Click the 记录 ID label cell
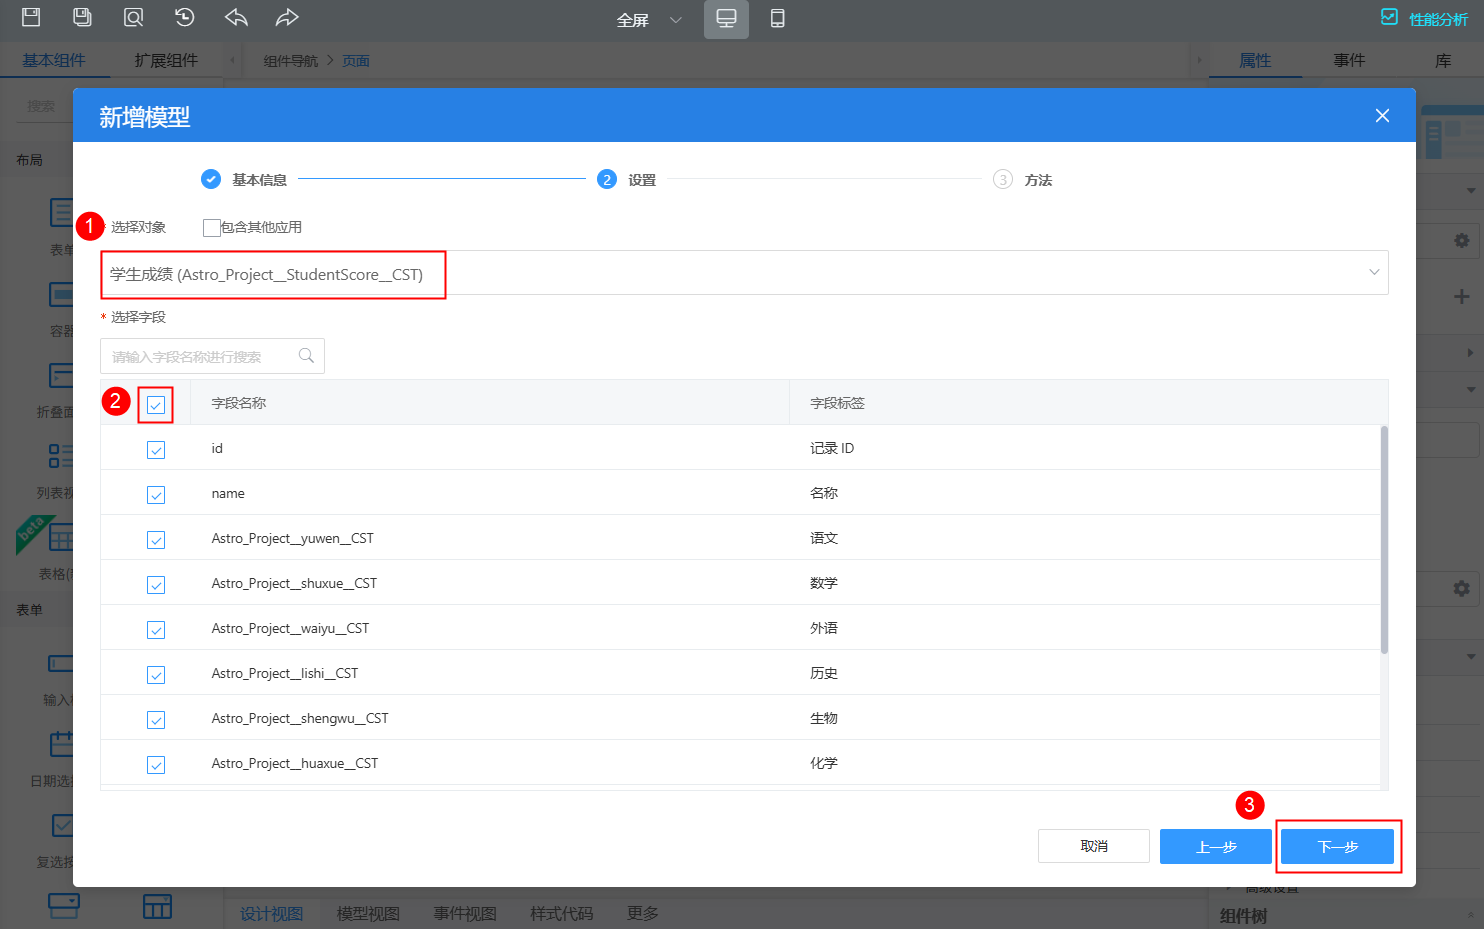 [x=832, y=448]
